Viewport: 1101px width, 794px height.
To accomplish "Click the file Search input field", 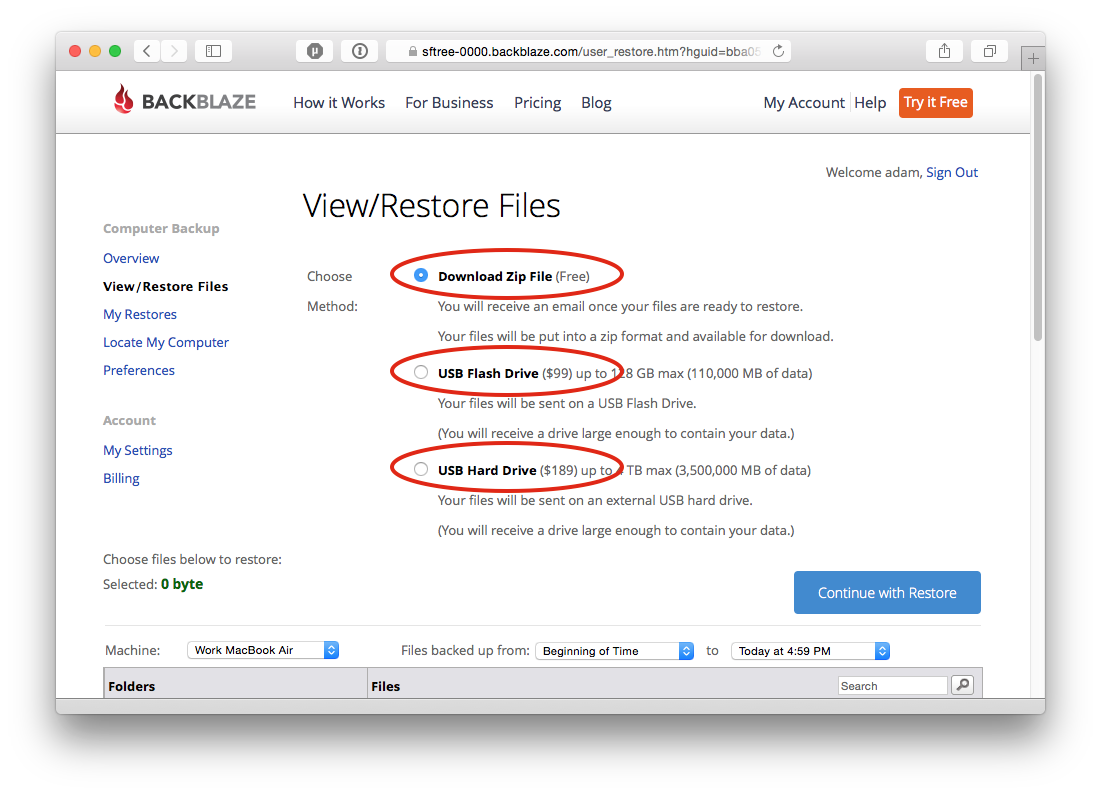I will point(892,685).
